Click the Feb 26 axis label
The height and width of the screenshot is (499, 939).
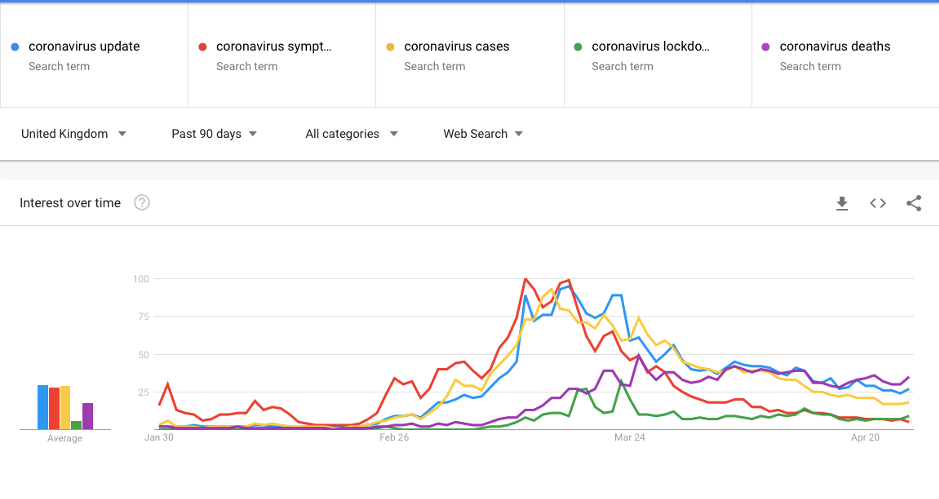pos(395,438)
